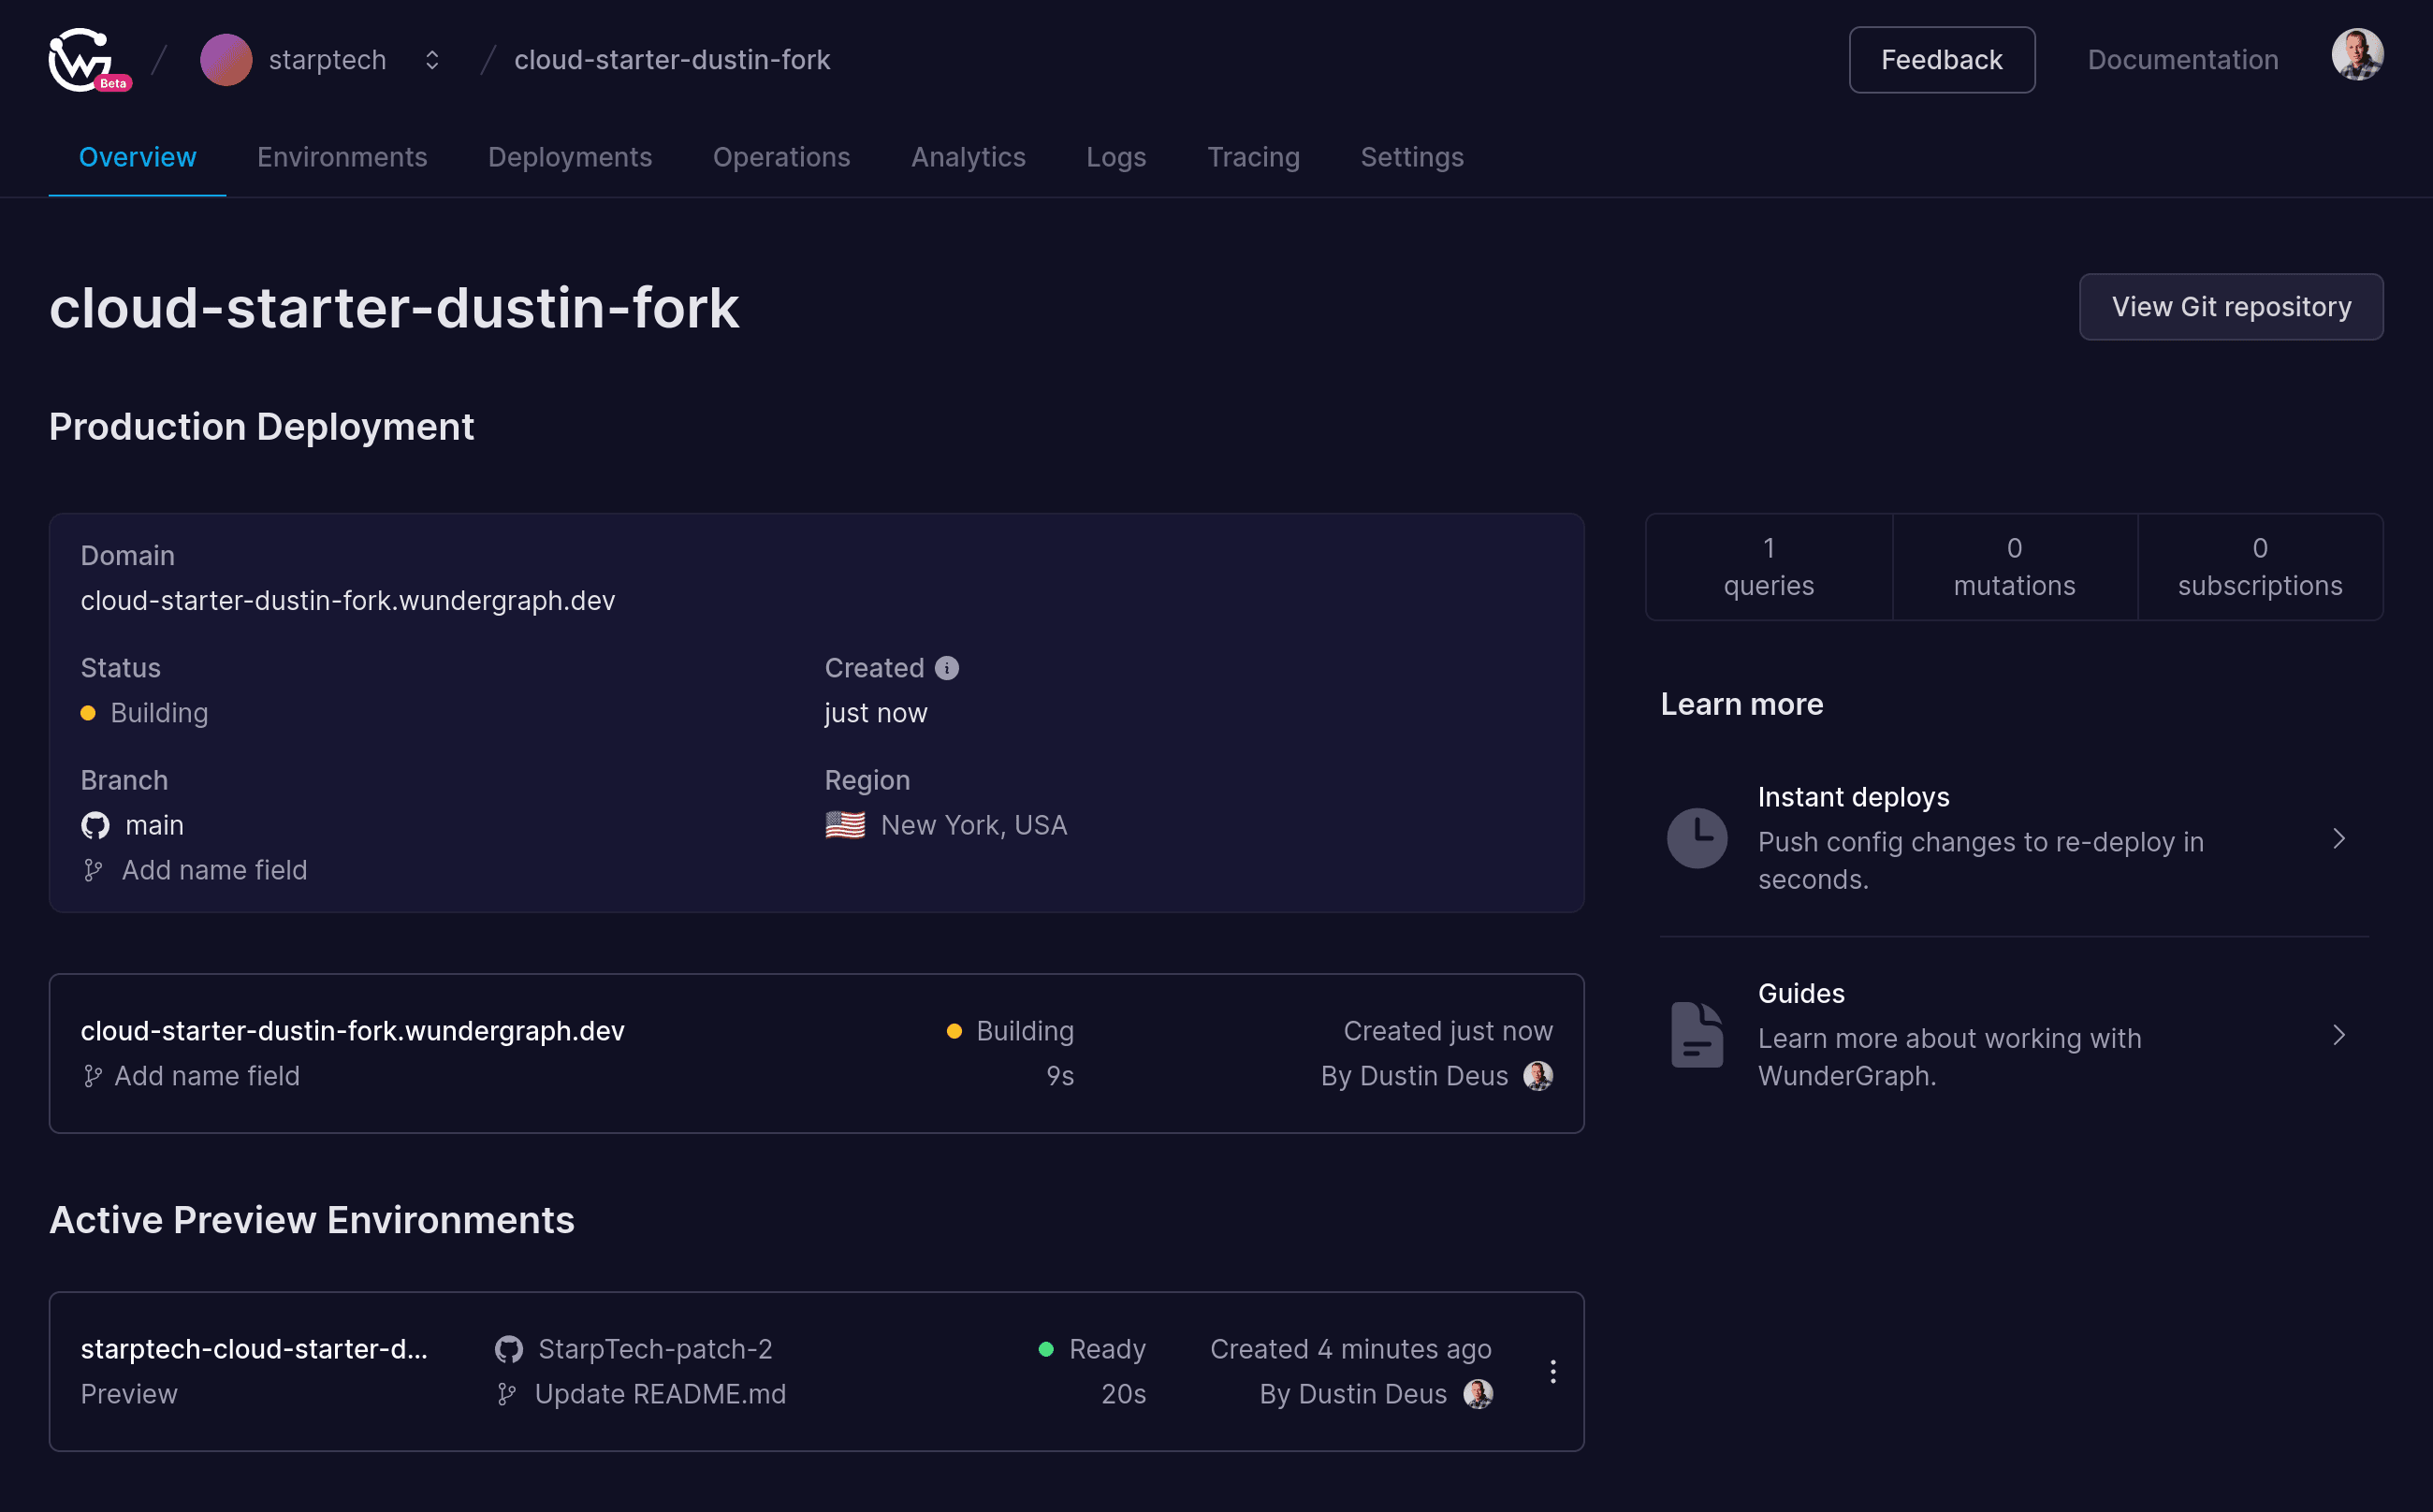Open the Guides chevron arrow
The image size is (2433, 1512).
(2339, 1034)
